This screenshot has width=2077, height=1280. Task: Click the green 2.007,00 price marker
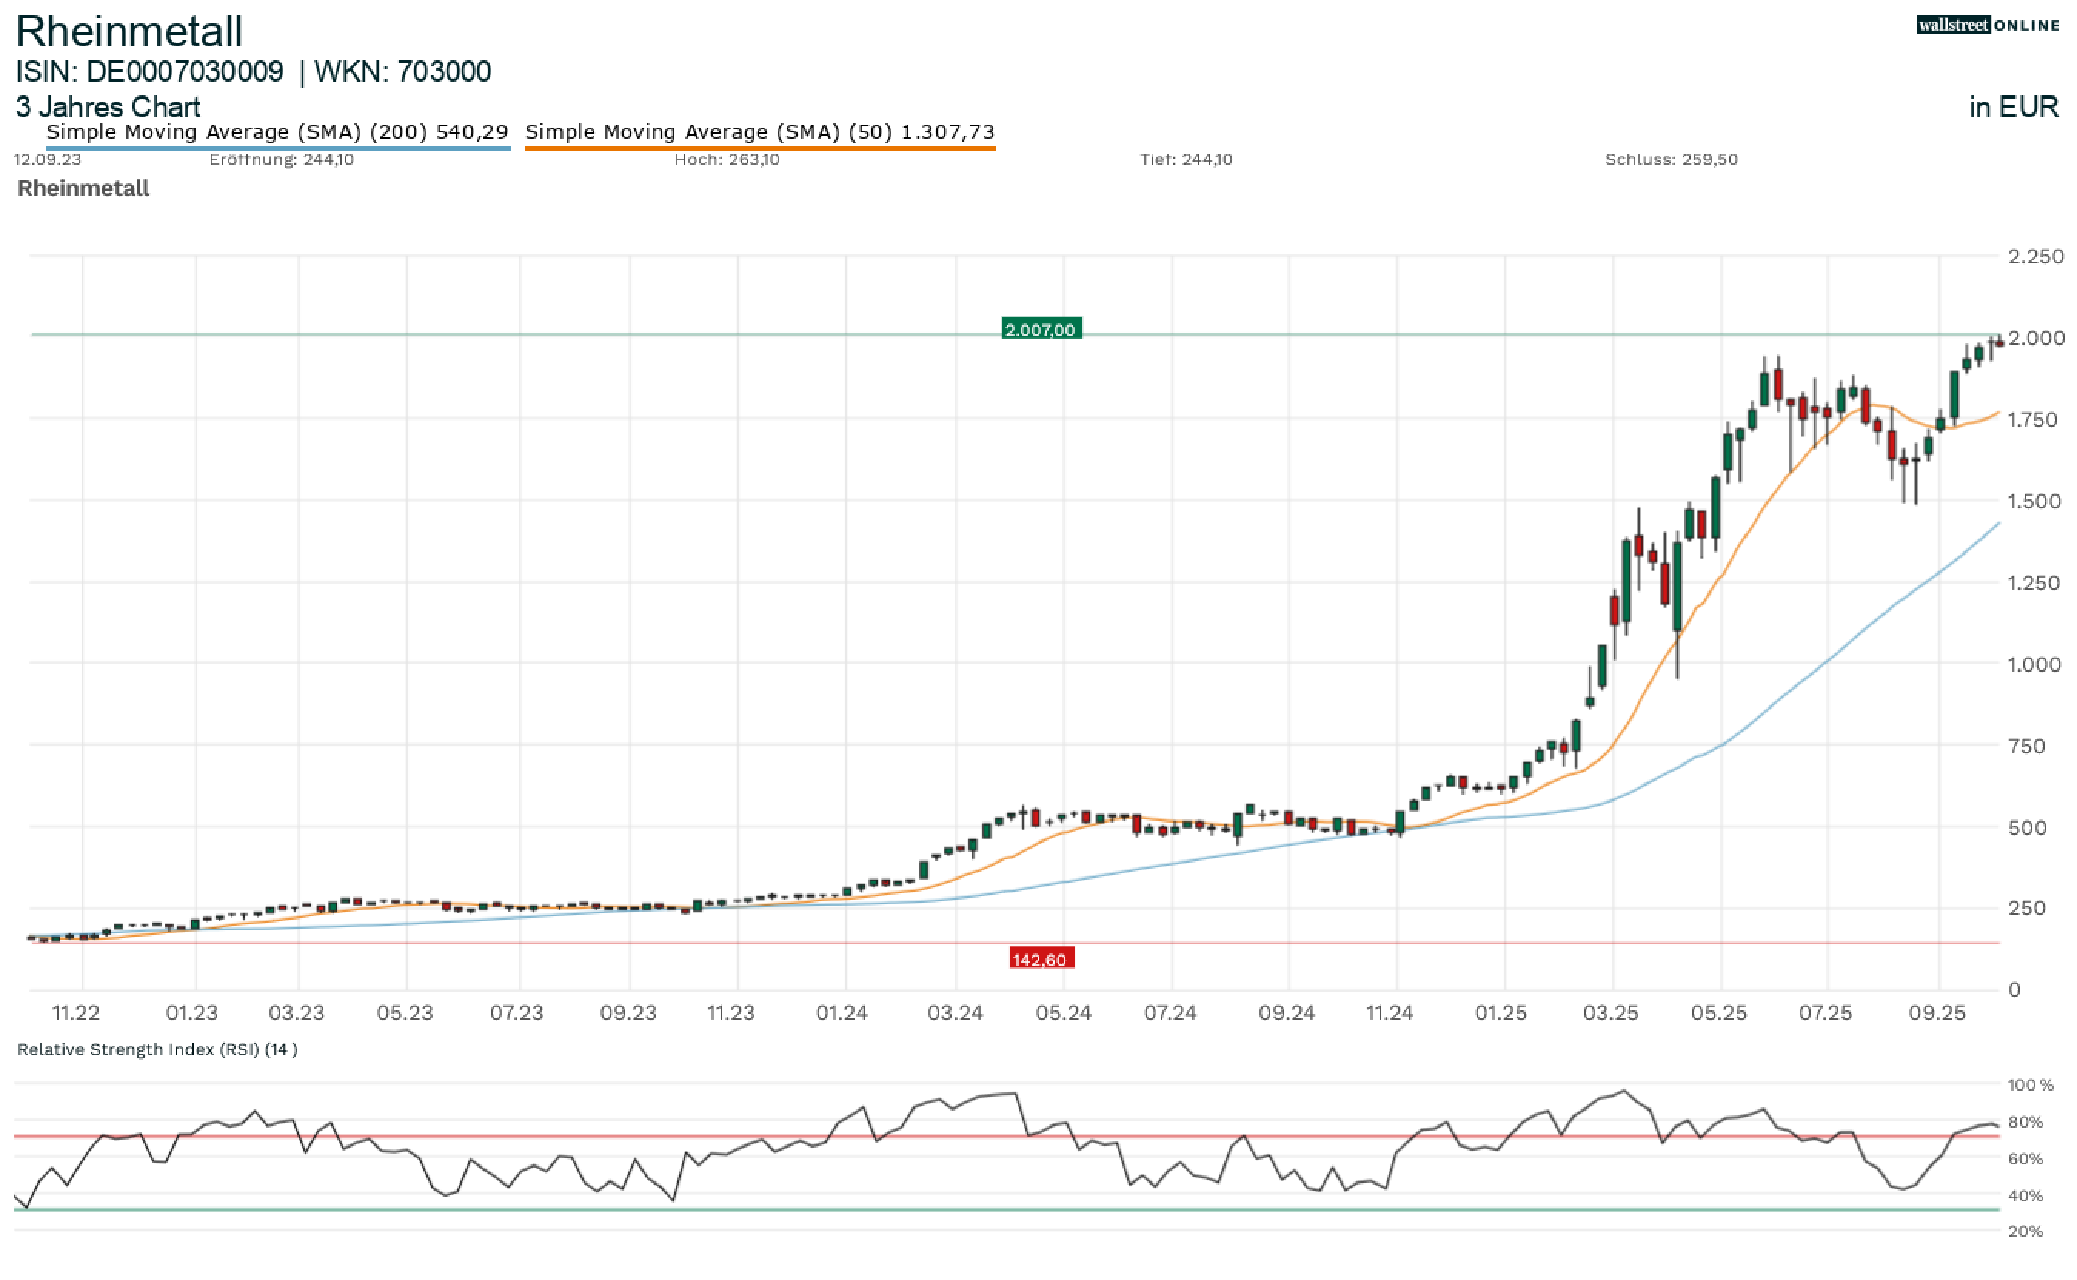1040,329
